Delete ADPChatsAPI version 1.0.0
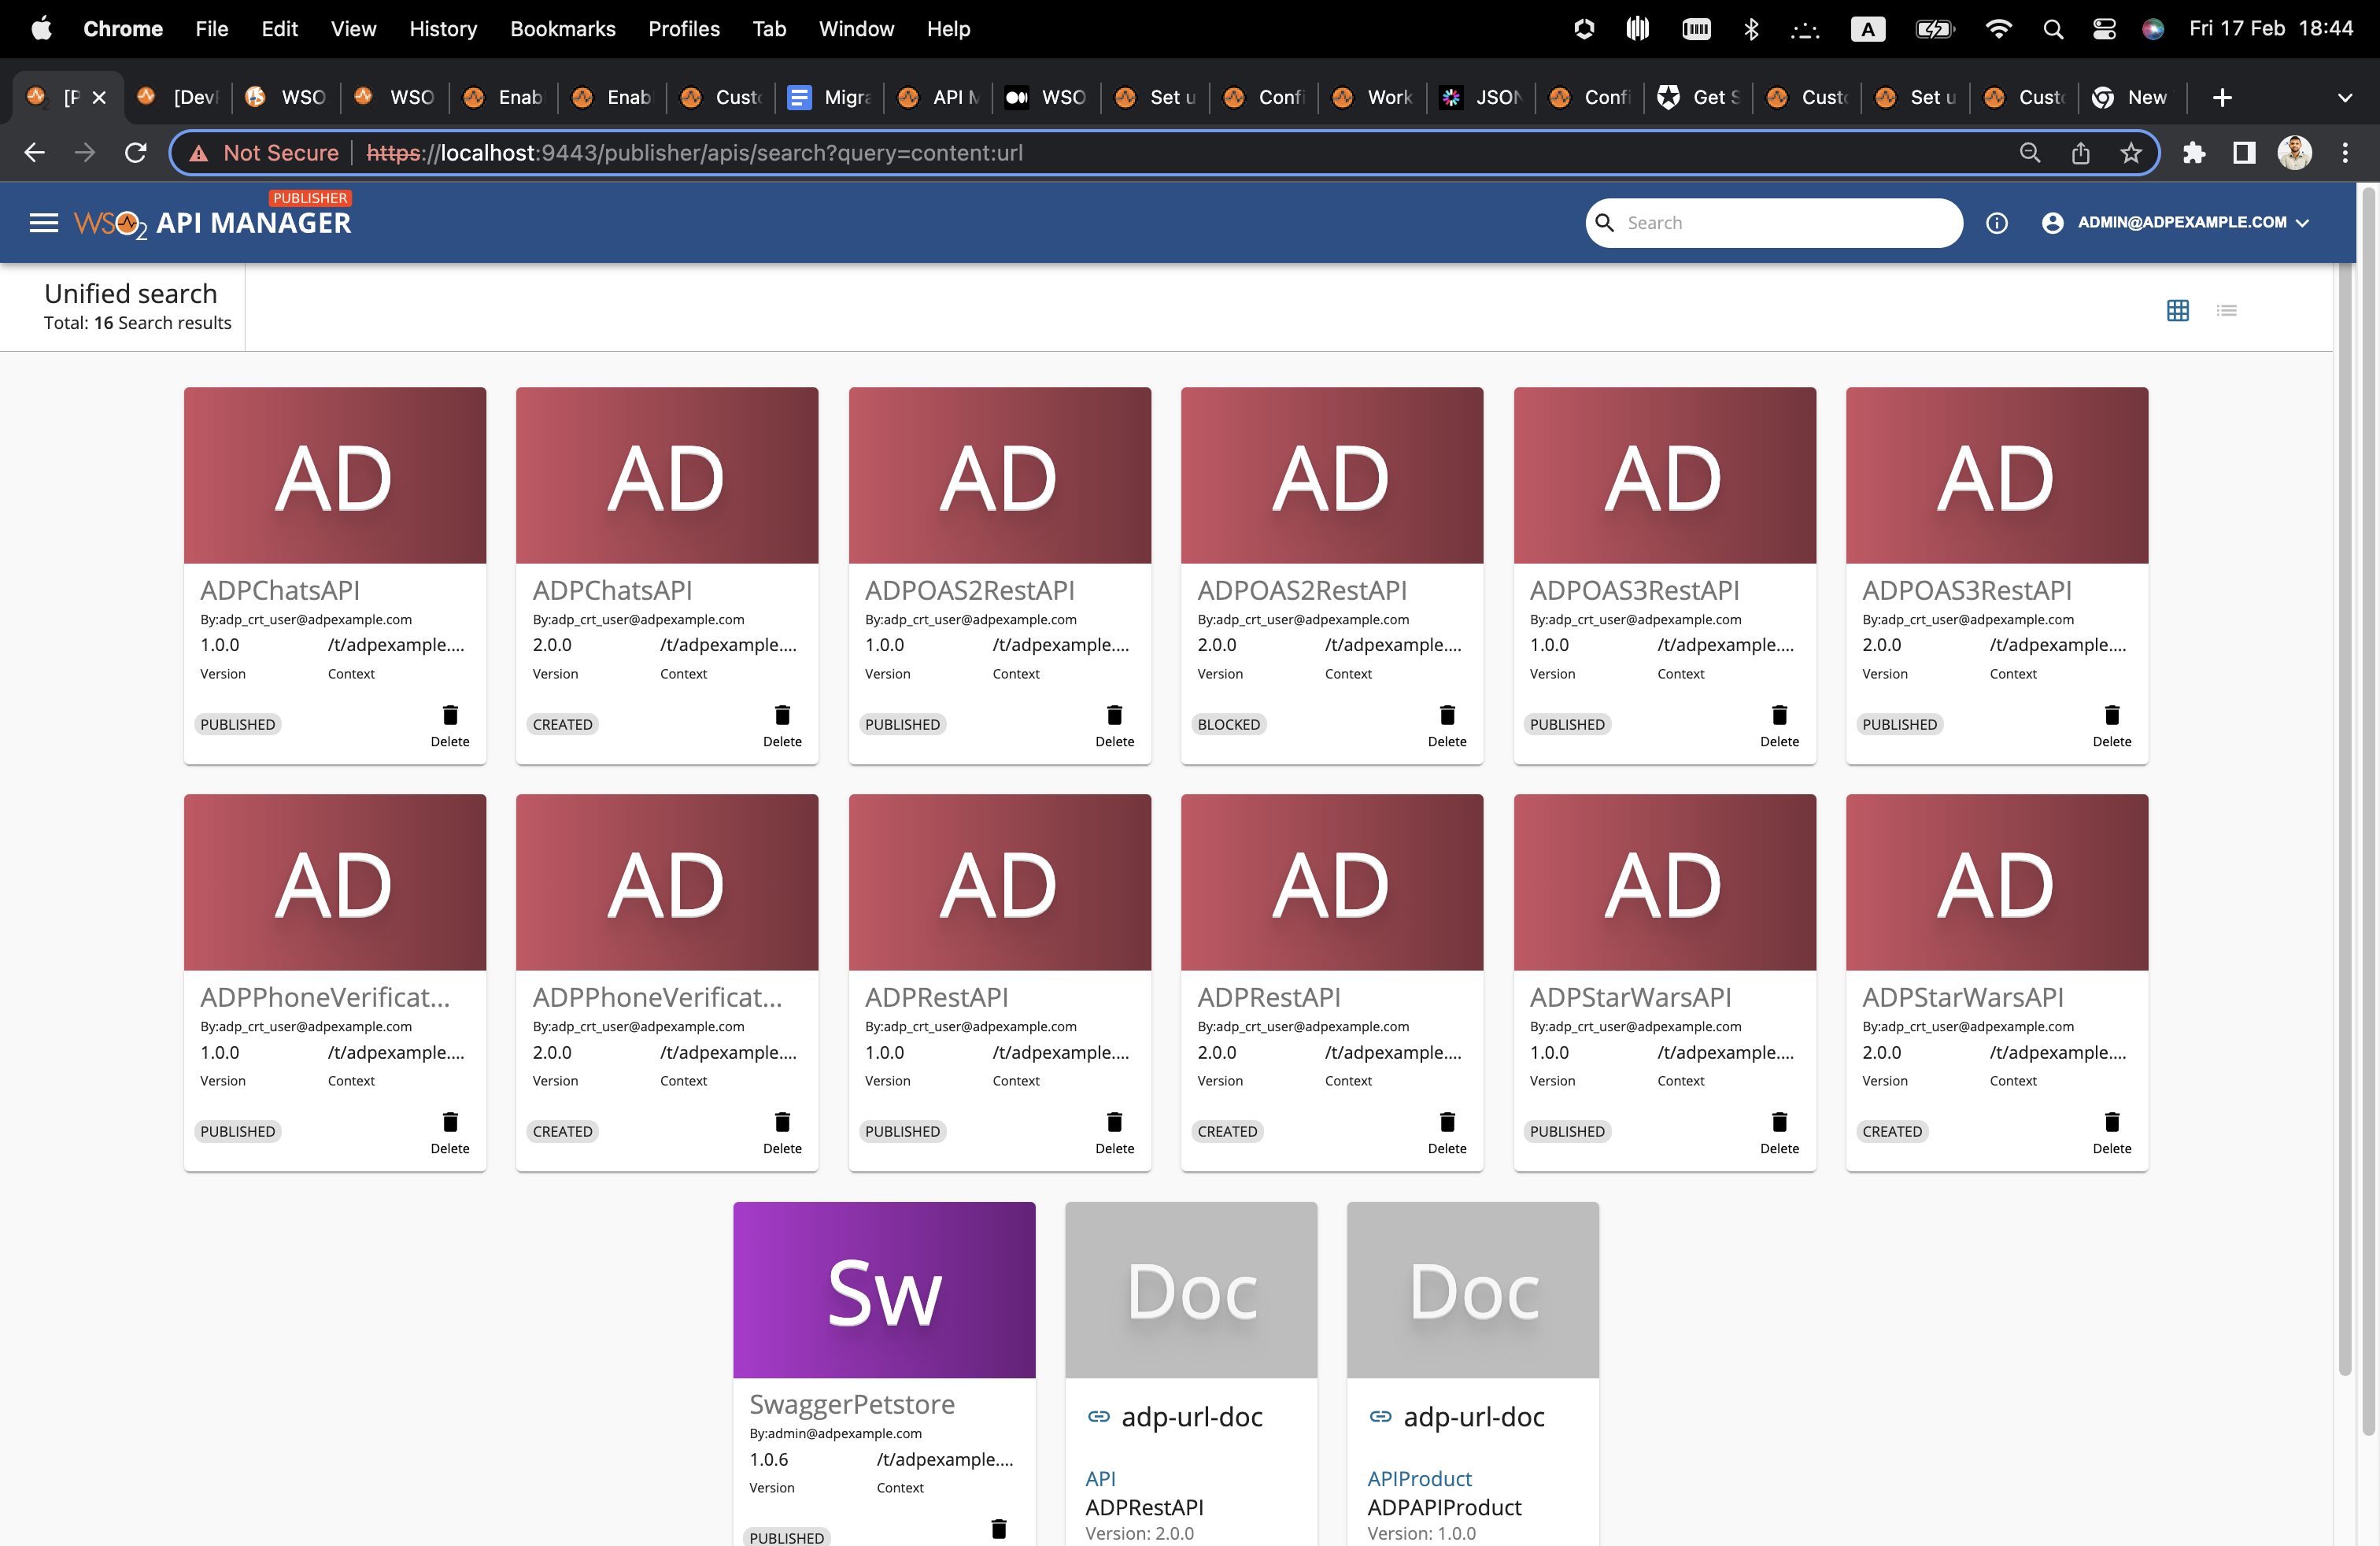The height and width of the screenshot is (1546, 2380). pyautogui.click(x=450, y=726)
